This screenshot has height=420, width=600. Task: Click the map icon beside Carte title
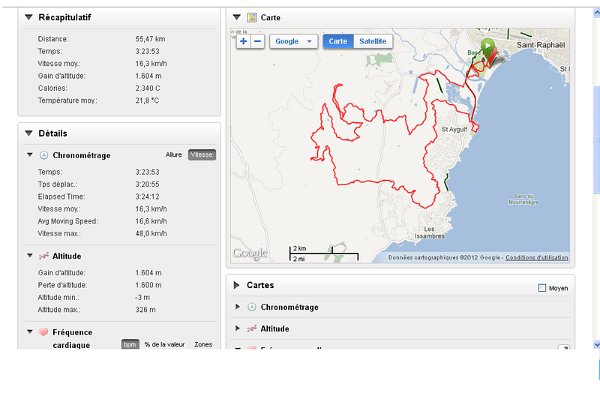tap(251, 17)
